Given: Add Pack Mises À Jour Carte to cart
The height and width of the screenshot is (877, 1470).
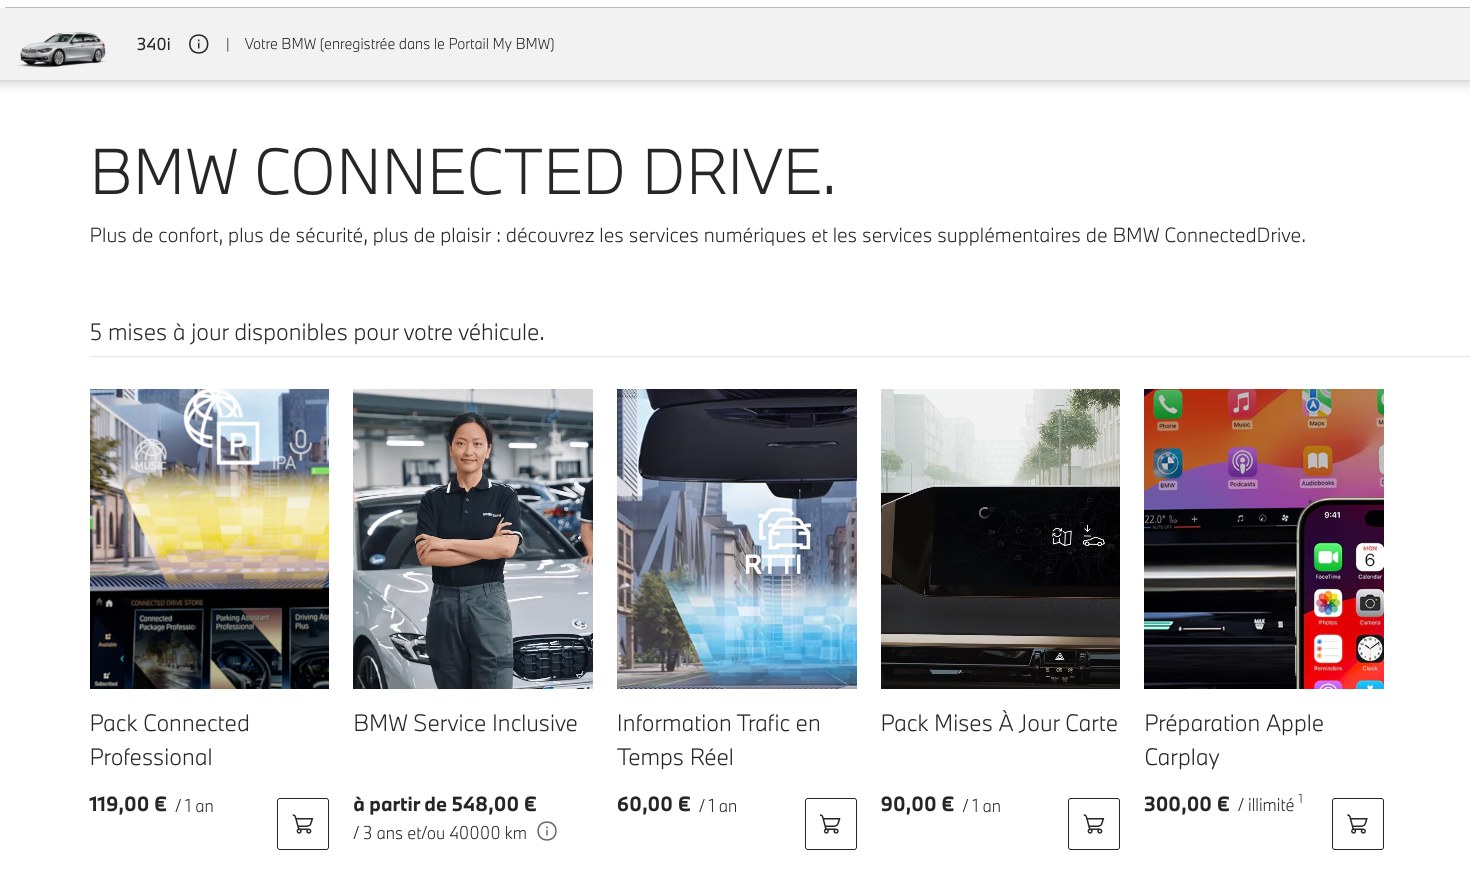Looking at the screenshot, I should (1094, 824).
